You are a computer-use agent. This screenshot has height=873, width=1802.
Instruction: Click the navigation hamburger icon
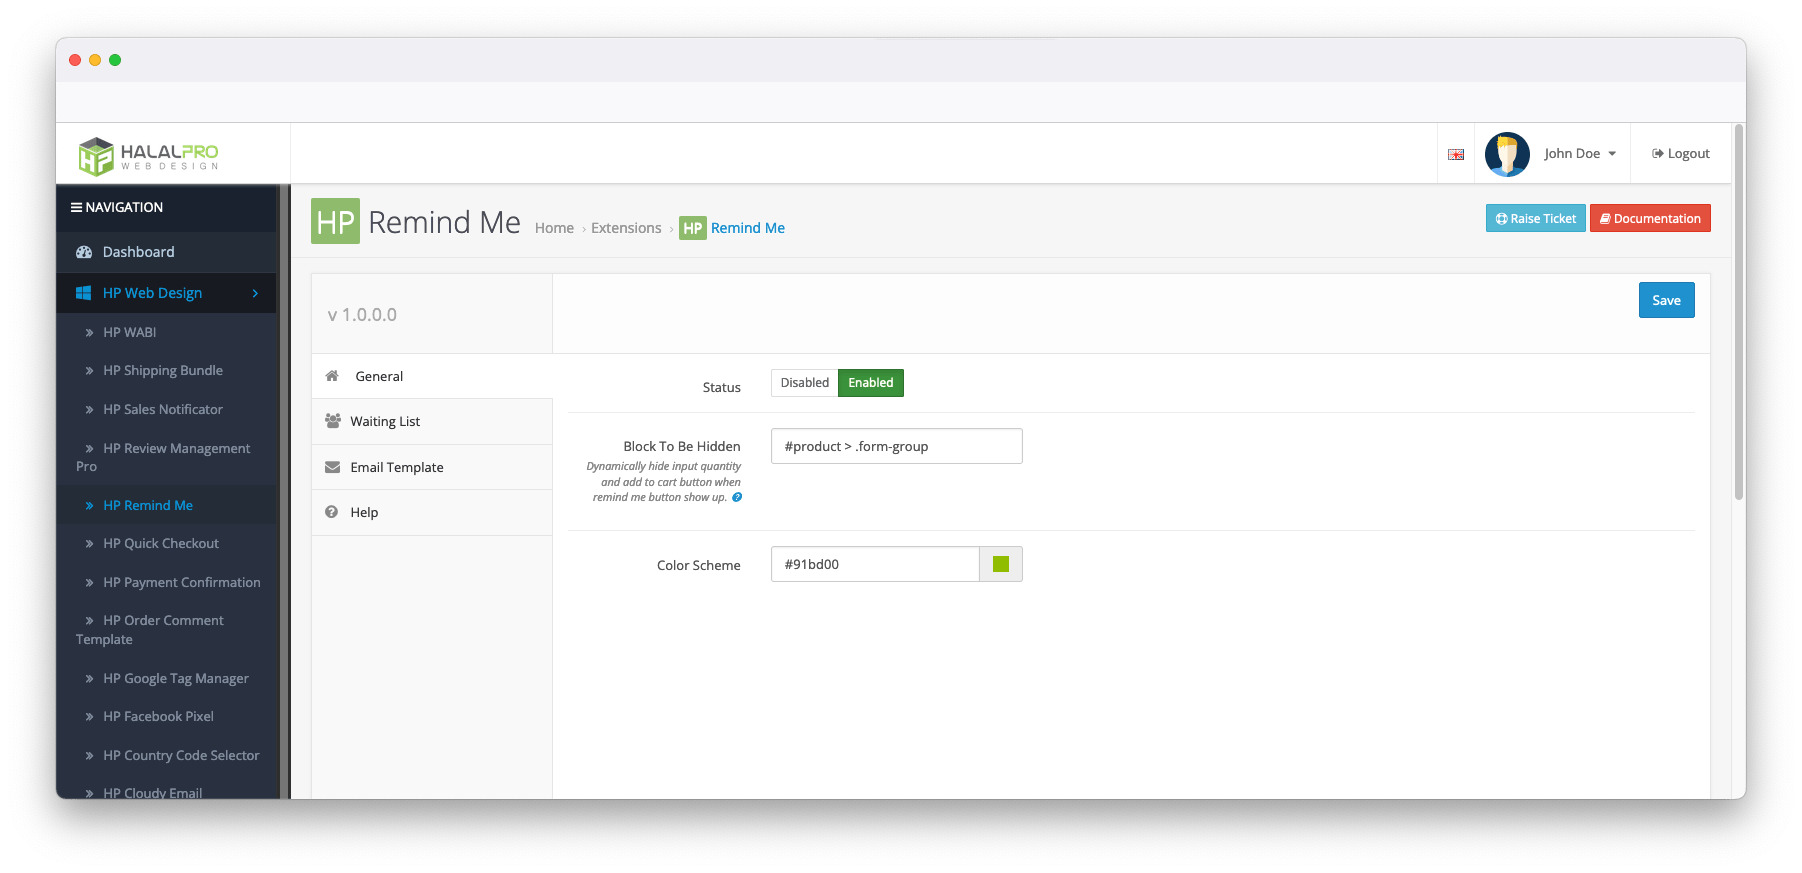click(76, 207)
